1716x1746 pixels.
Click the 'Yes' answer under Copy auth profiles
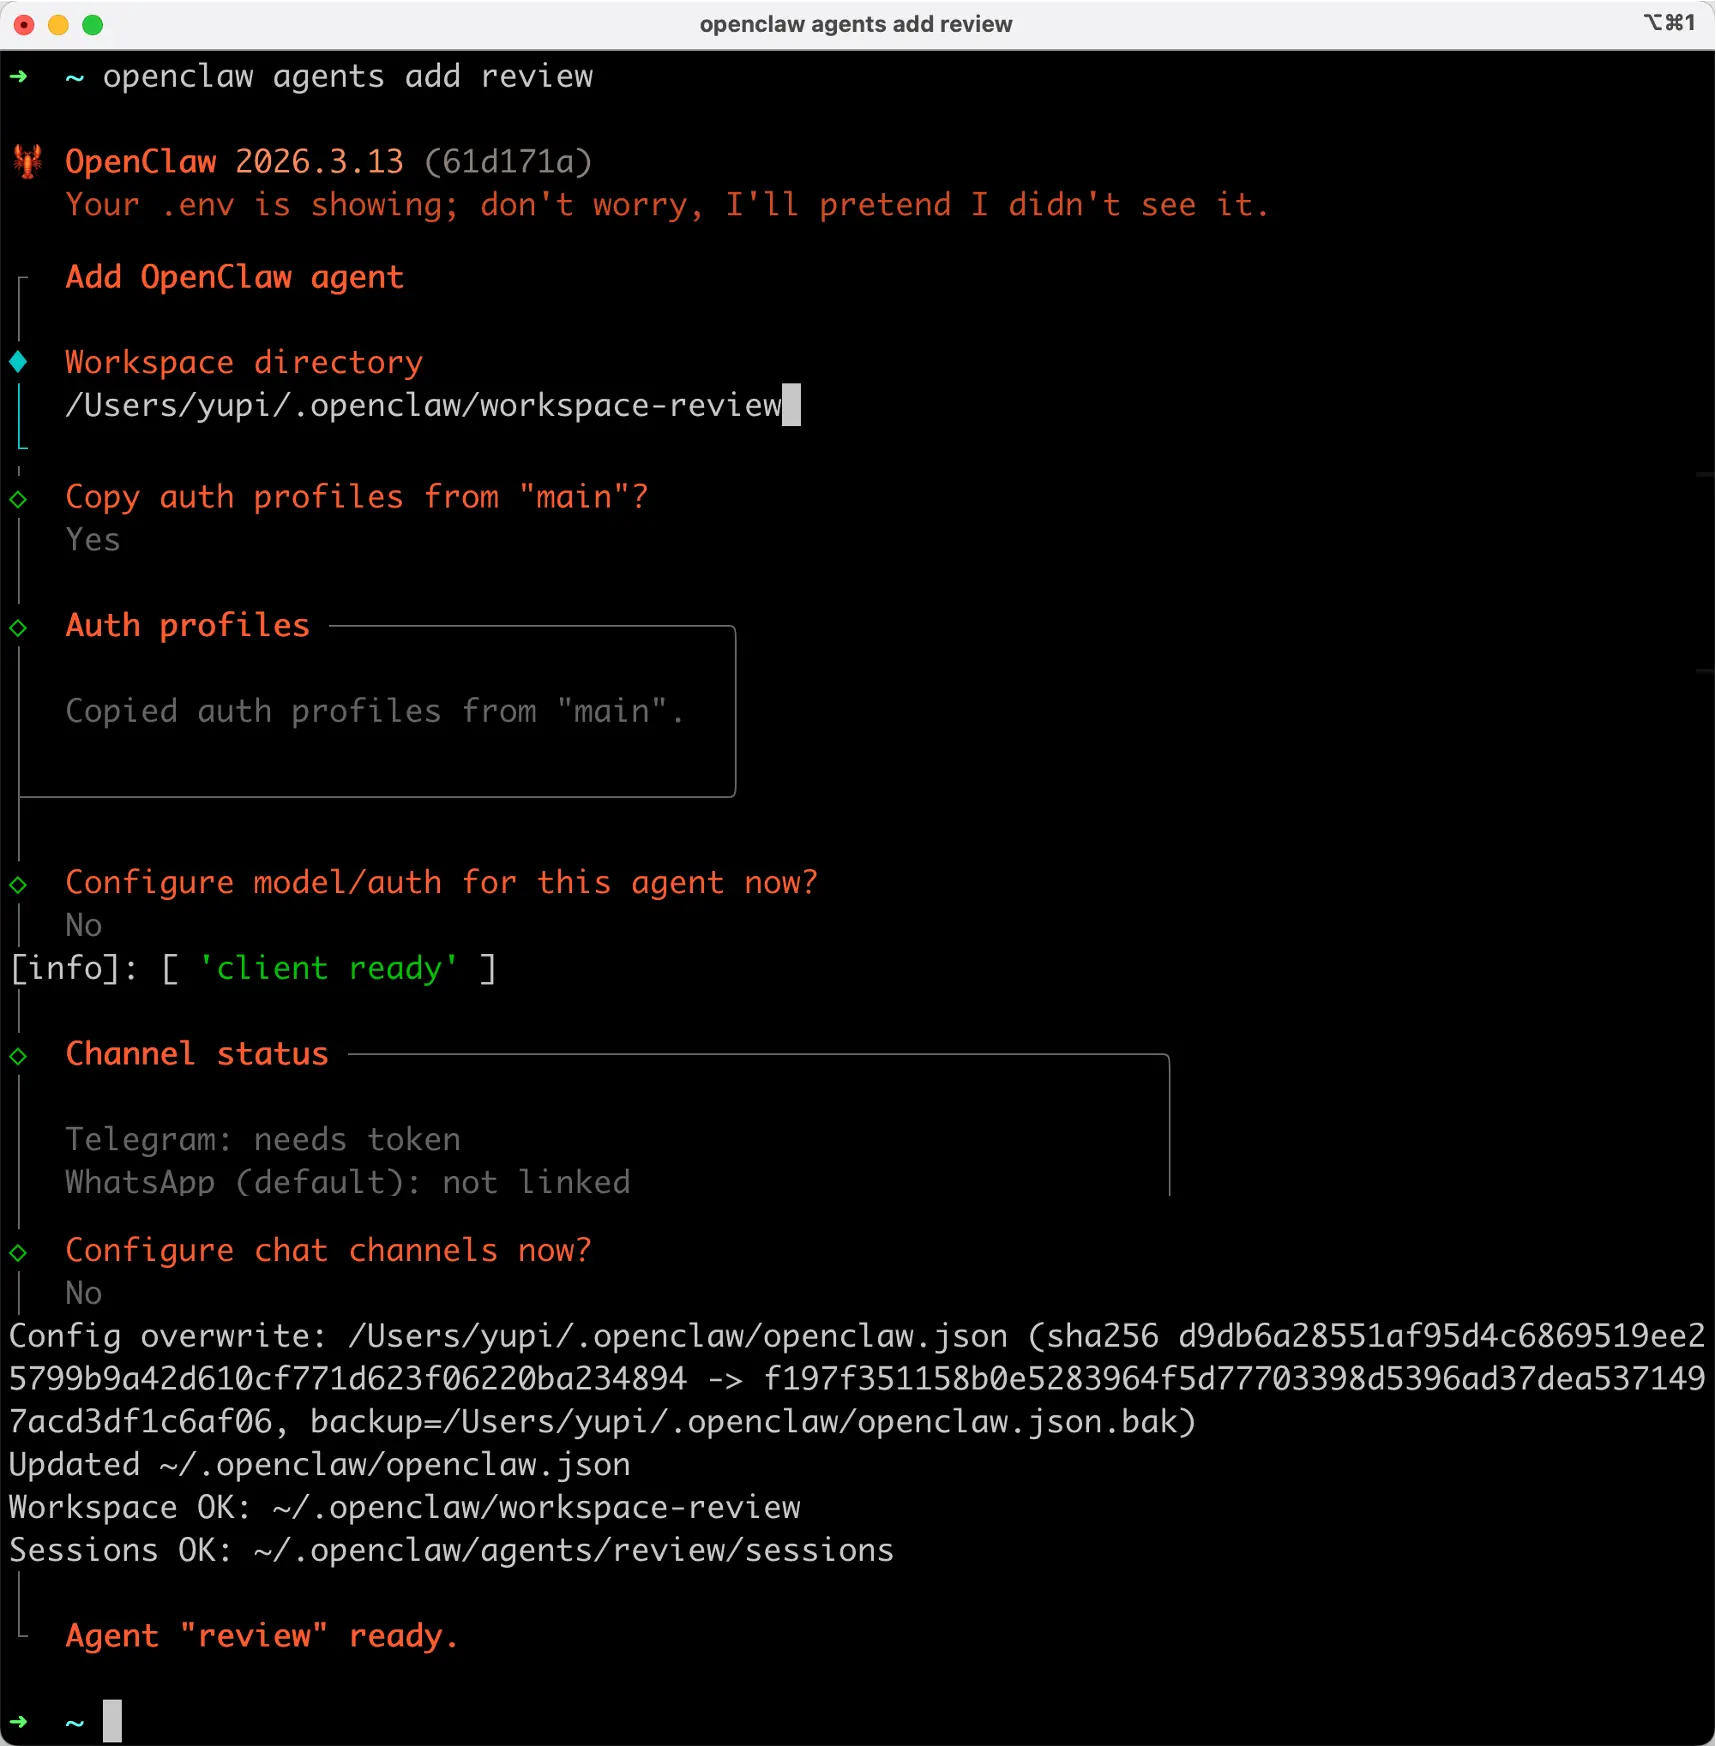coord(93,540)
